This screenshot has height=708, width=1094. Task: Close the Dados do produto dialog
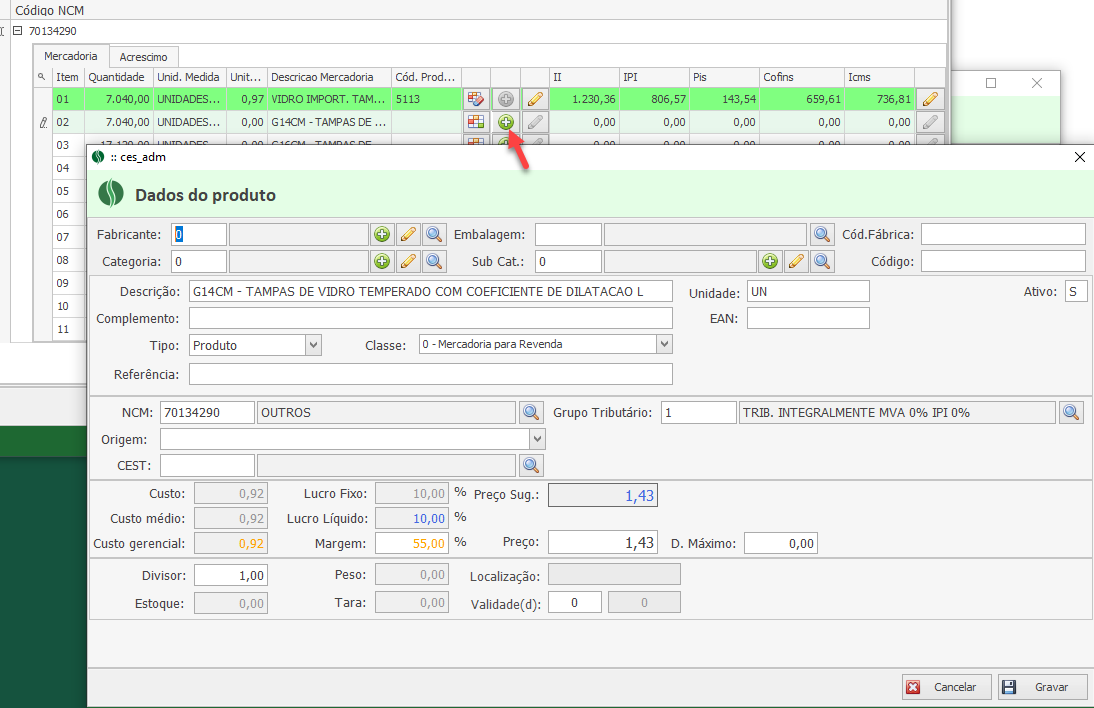click(1079, 157)
